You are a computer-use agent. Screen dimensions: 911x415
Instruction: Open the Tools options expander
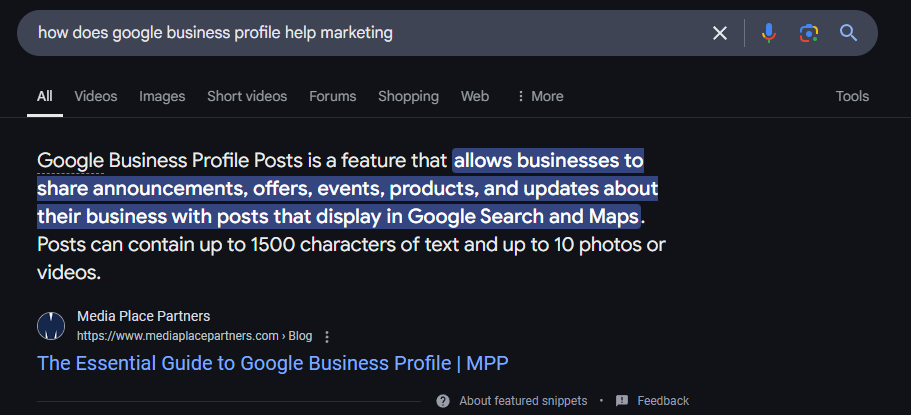tap(852, 96)
